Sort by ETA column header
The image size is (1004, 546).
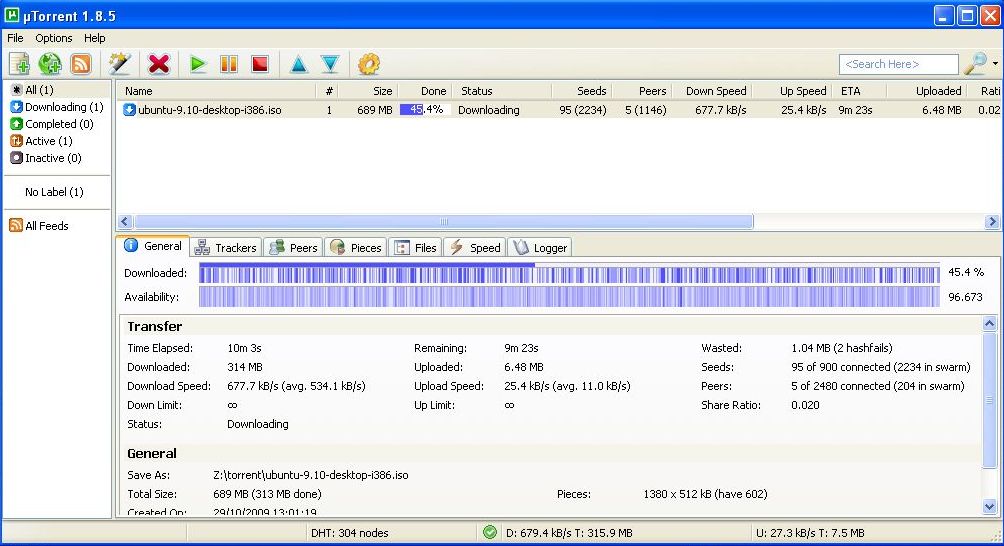(857, 91)
